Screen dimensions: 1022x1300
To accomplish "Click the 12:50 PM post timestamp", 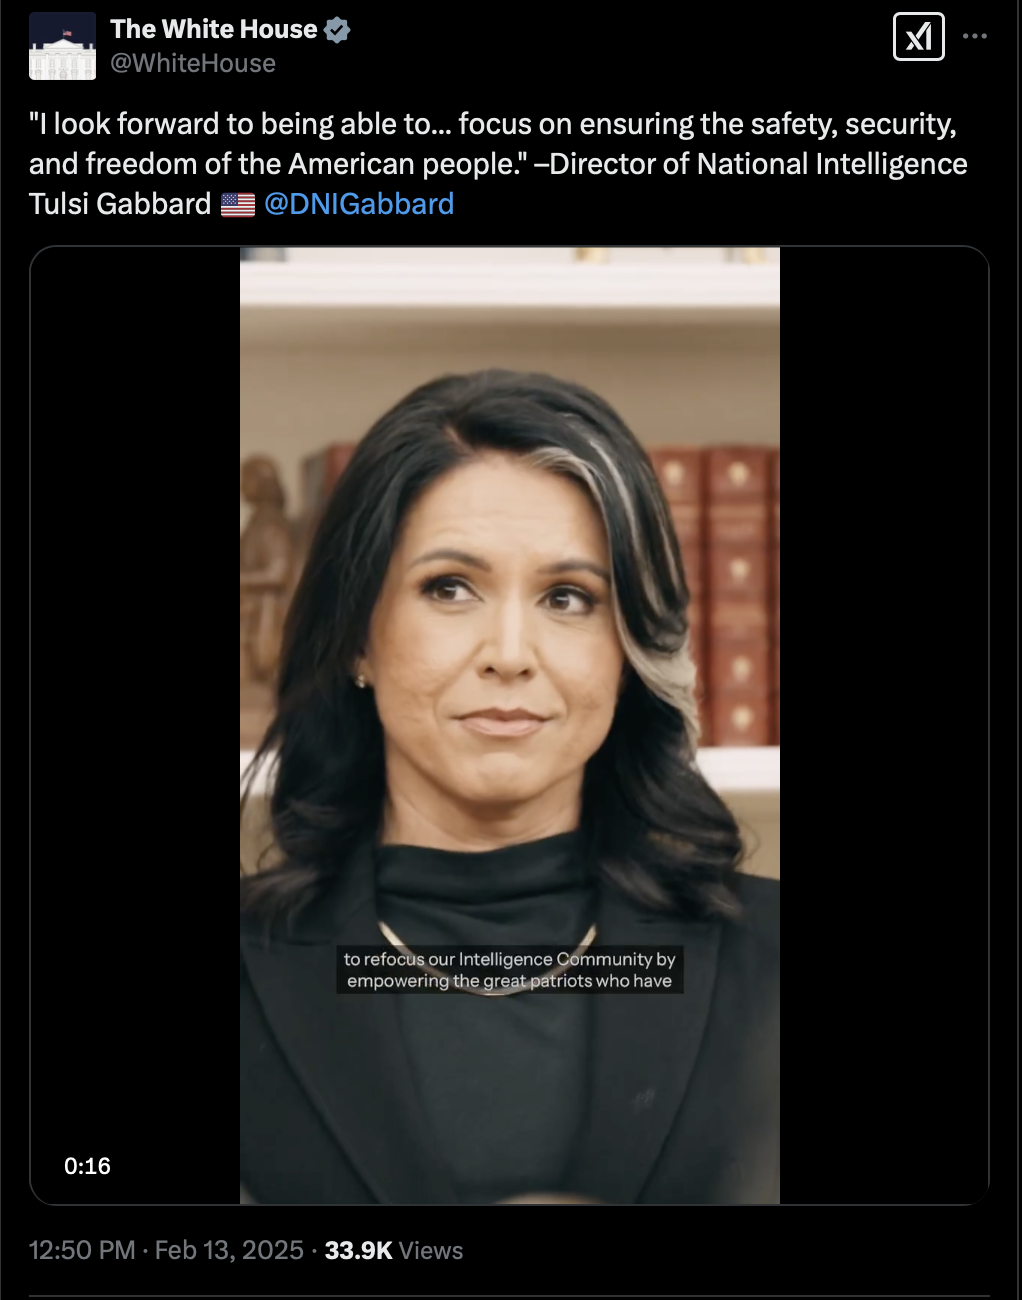I will click(x=82, y=1250).
